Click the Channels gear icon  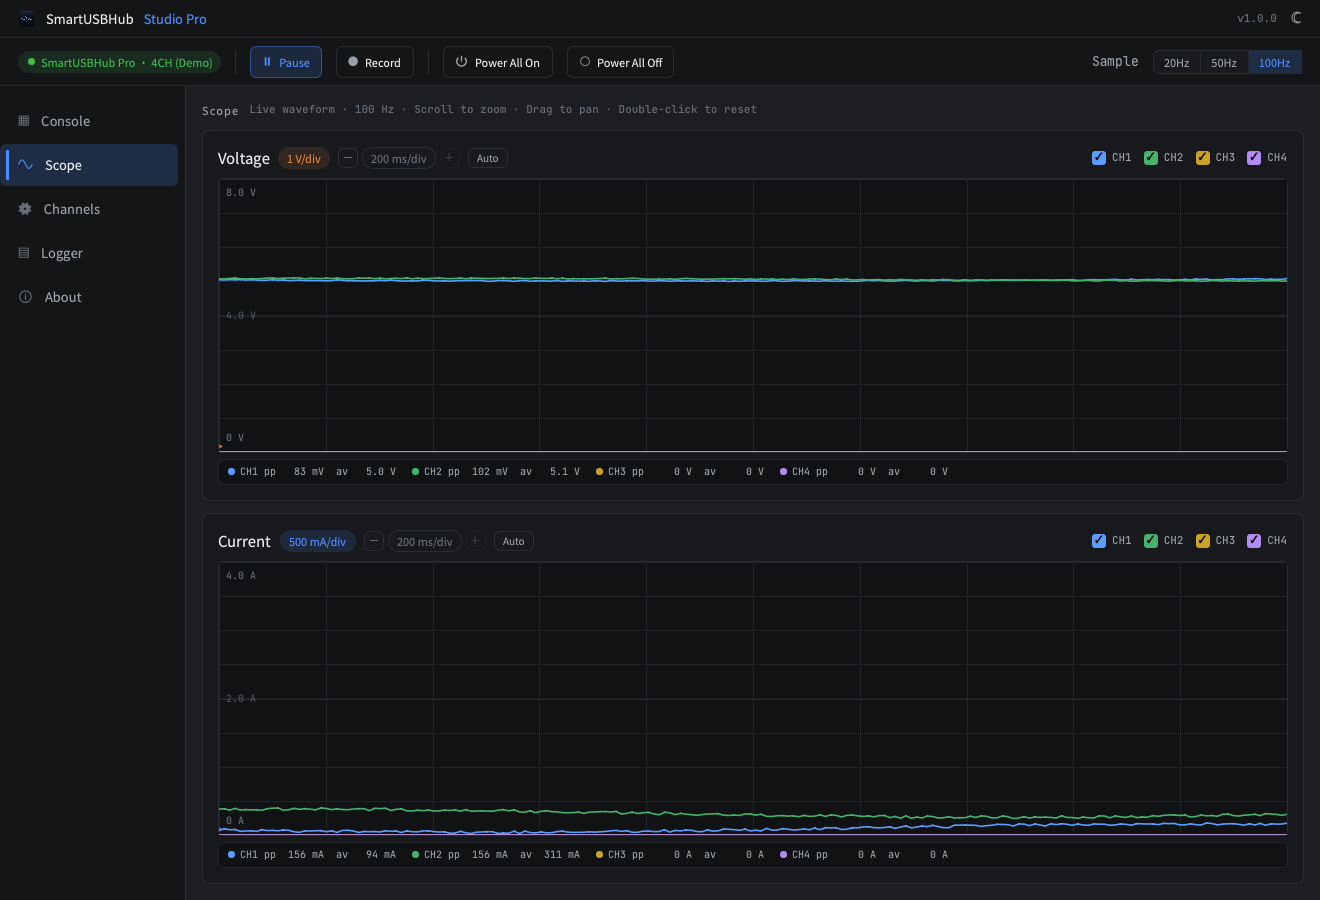tap(25, 209)
